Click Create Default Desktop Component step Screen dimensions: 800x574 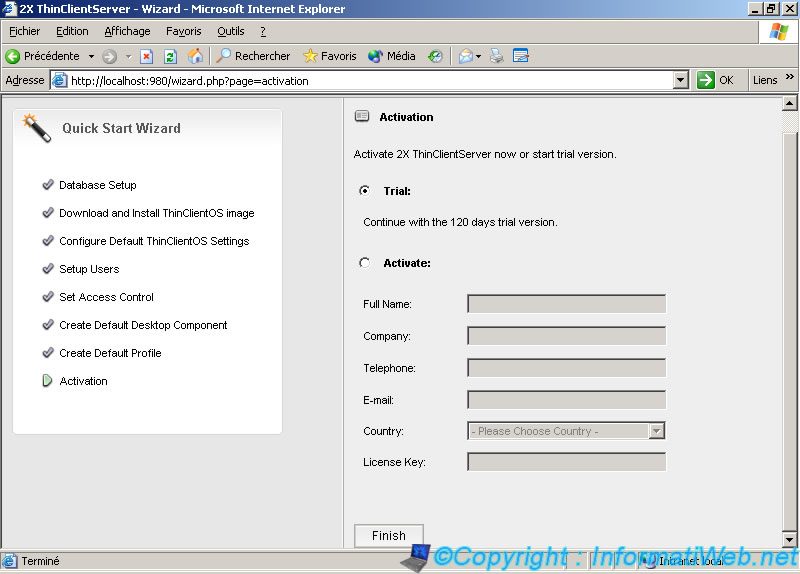pyautogui.click(x=143, y=325)
